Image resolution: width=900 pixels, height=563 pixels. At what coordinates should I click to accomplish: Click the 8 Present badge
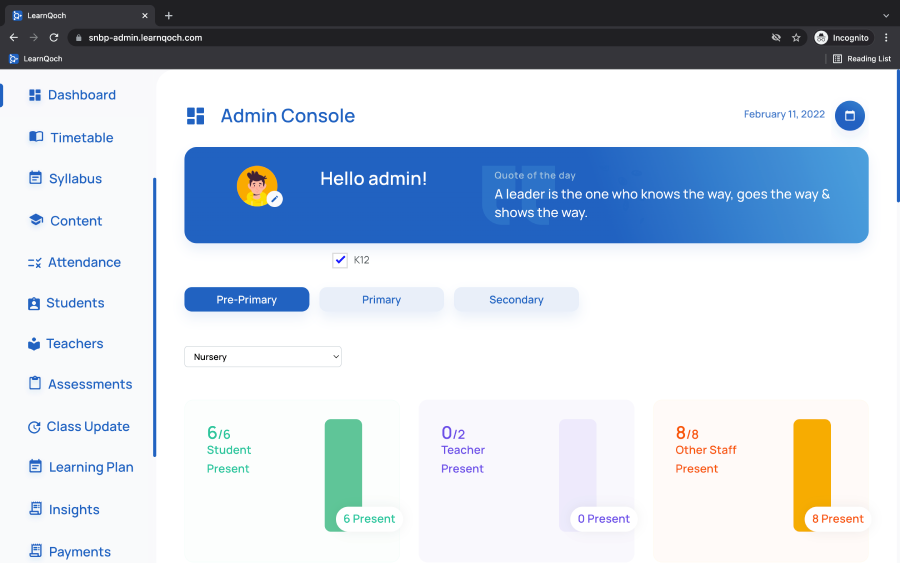(838, 519)
